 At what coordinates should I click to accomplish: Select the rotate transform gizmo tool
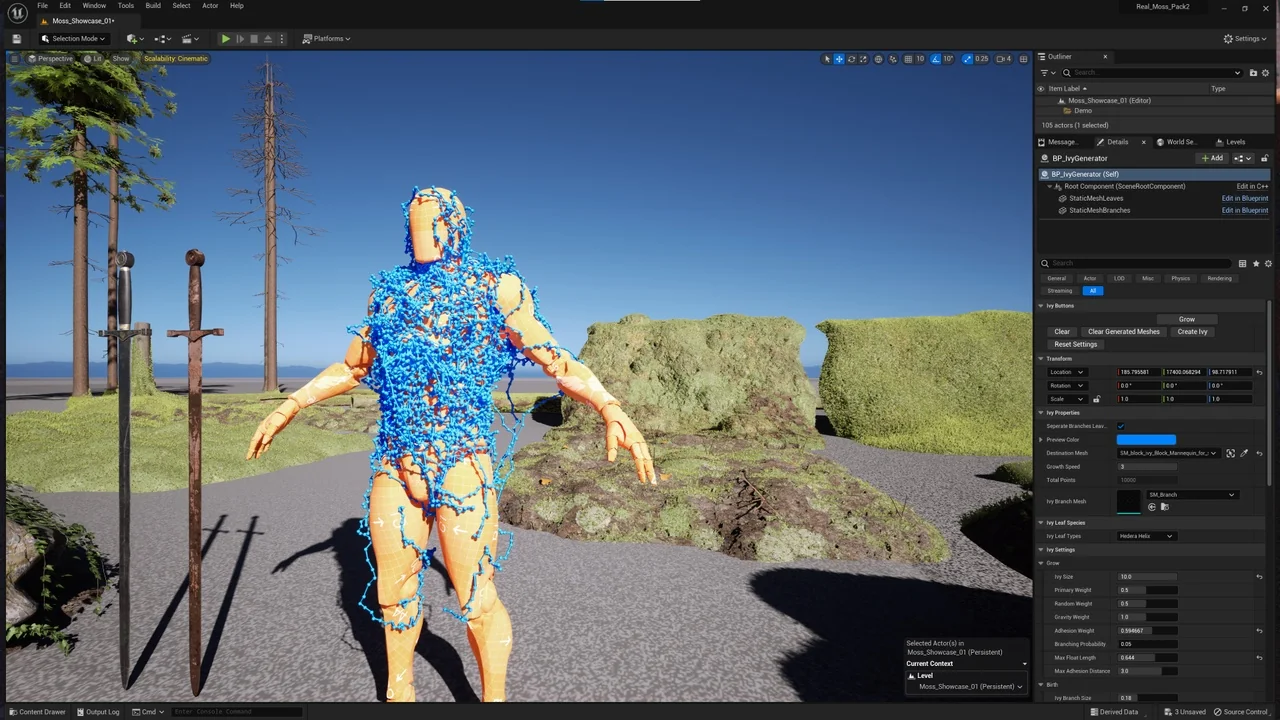click(x=851, y=59)
